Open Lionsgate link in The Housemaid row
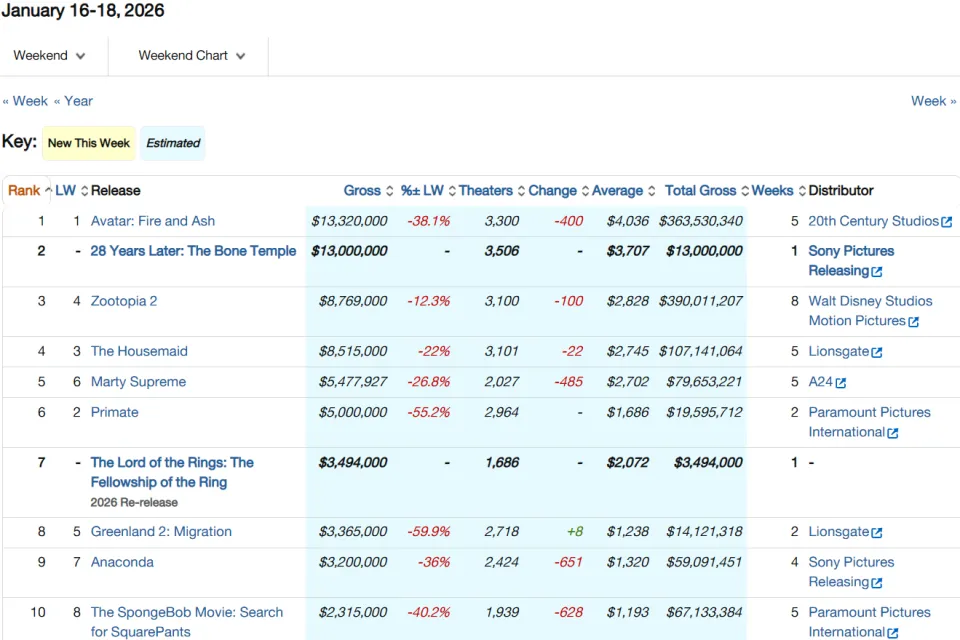This screenshot has width=960, height=640. pyautogui.click(x=839, y=352)
